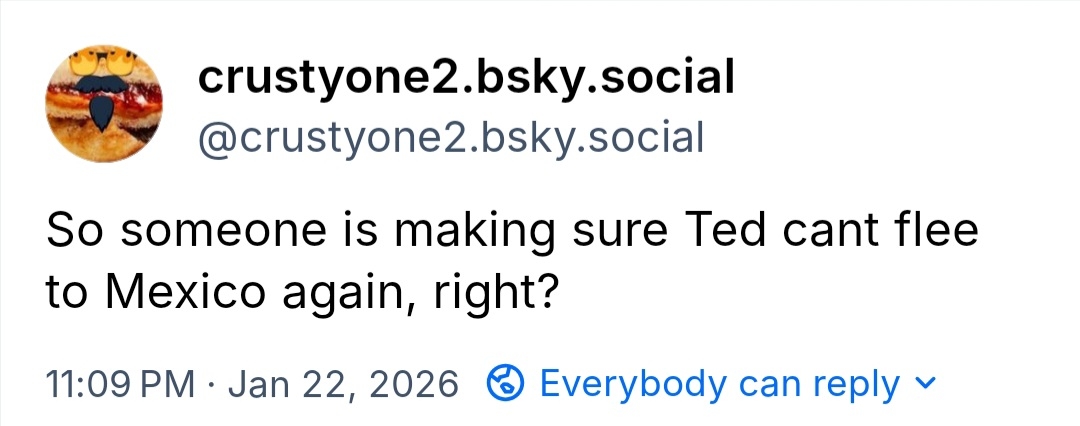Screen dimensions: 1080x426
Task: Click the crustyone2 profile avatar
Action: coord(105,104)
